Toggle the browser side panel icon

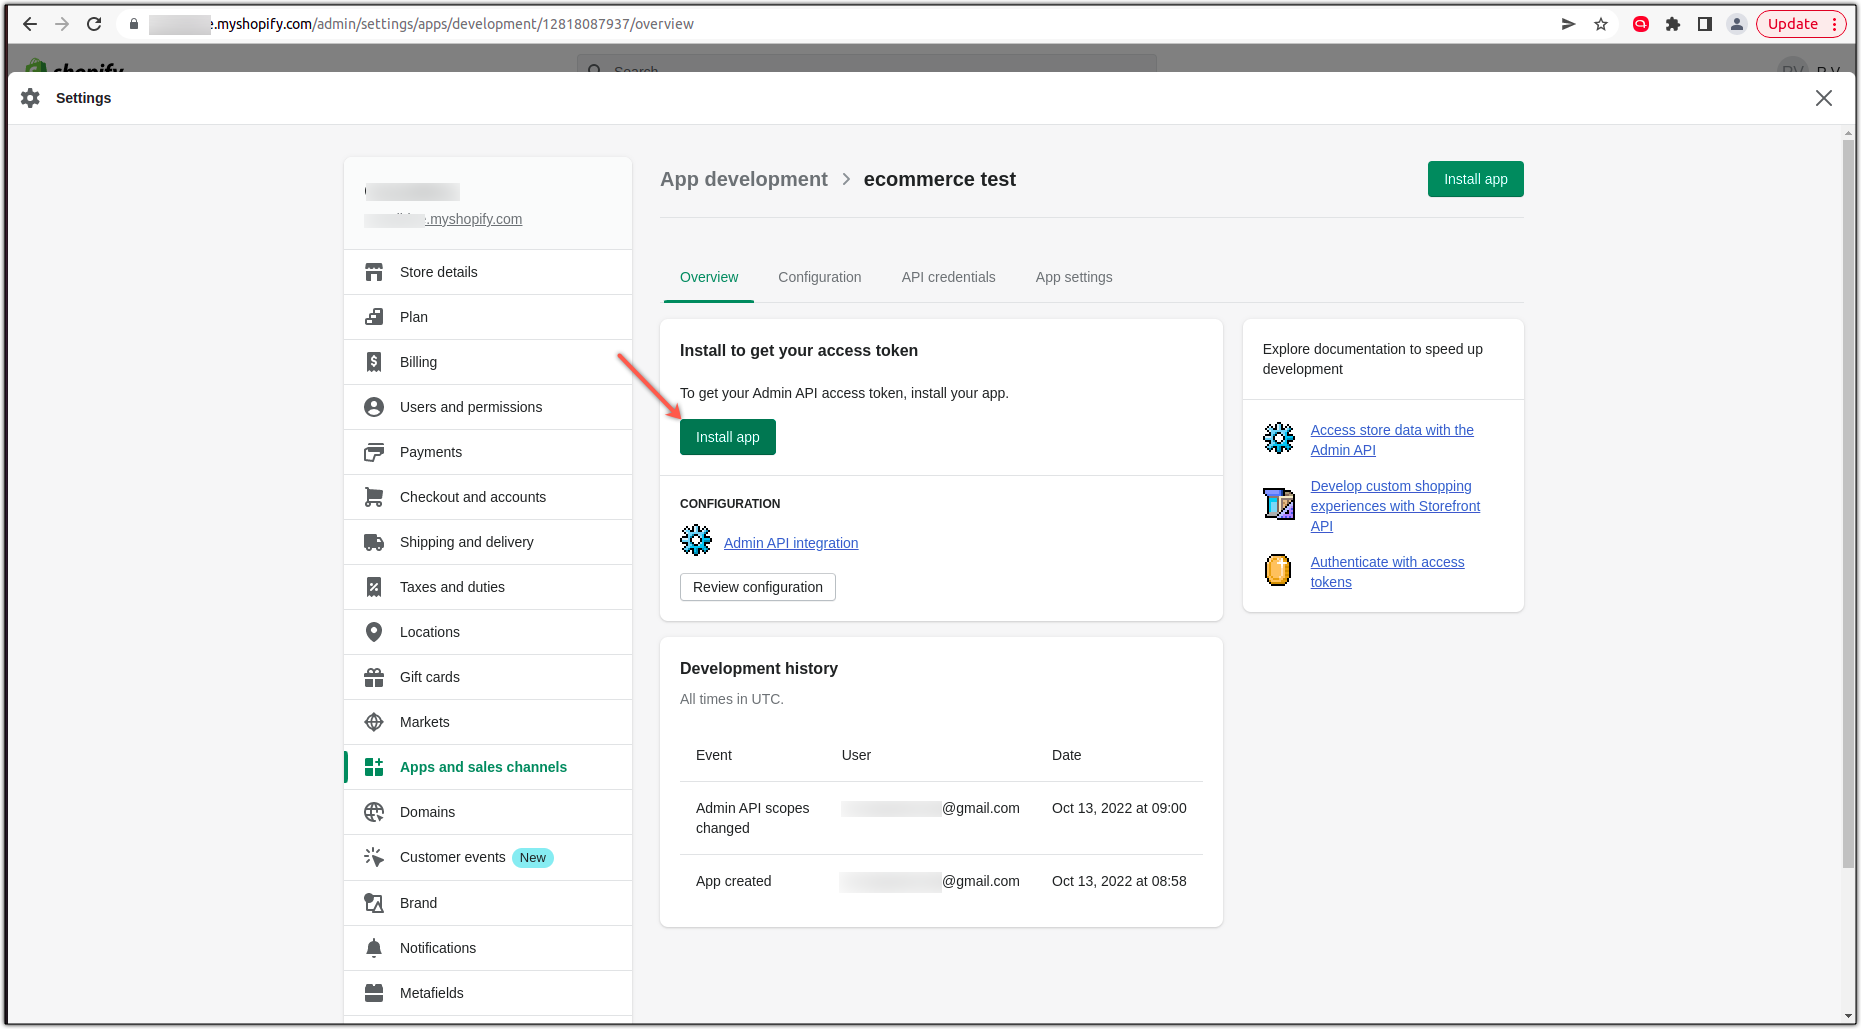(x=1705, y=24)
